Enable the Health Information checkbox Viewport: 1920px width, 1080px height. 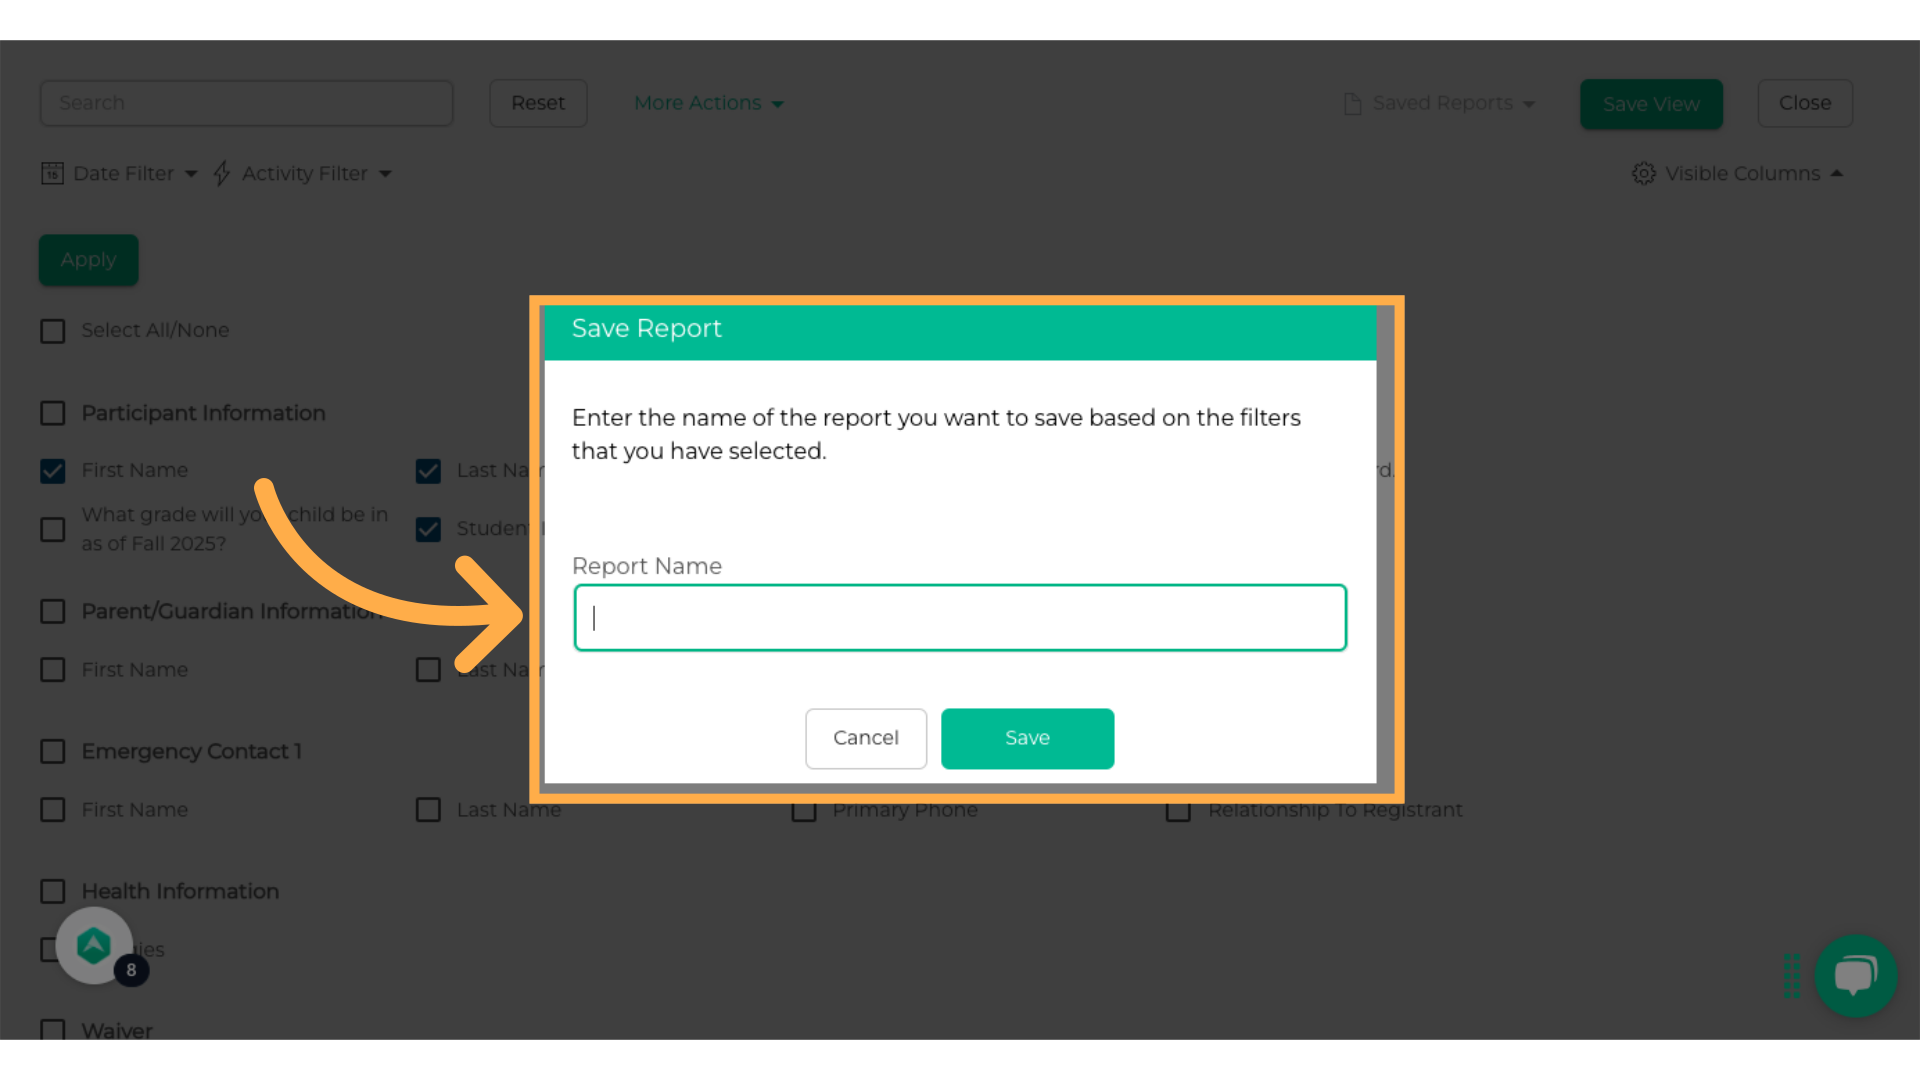pos(53,891)
